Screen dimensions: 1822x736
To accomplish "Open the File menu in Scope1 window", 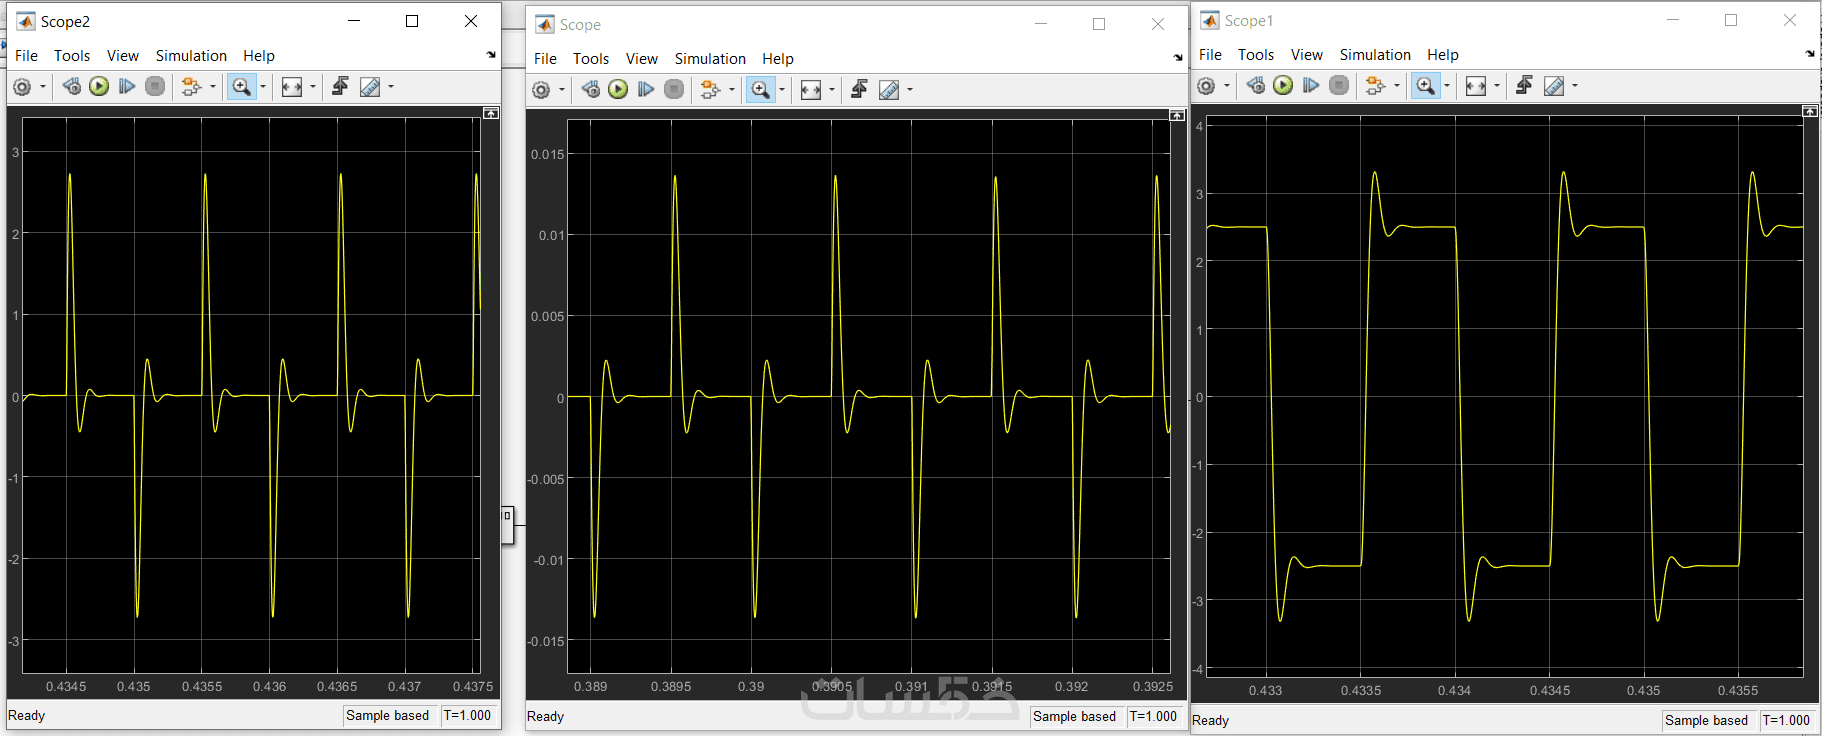I will 1210,55.
